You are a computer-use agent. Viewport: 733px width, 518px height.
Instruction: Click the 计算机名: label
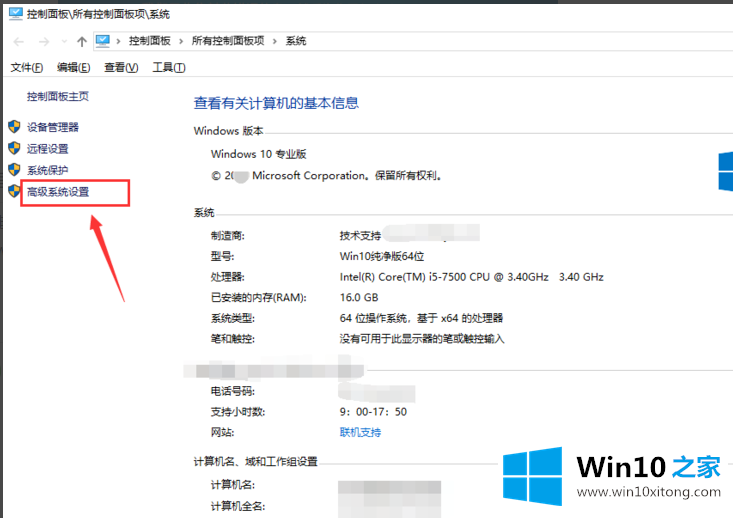pos(233,485)
